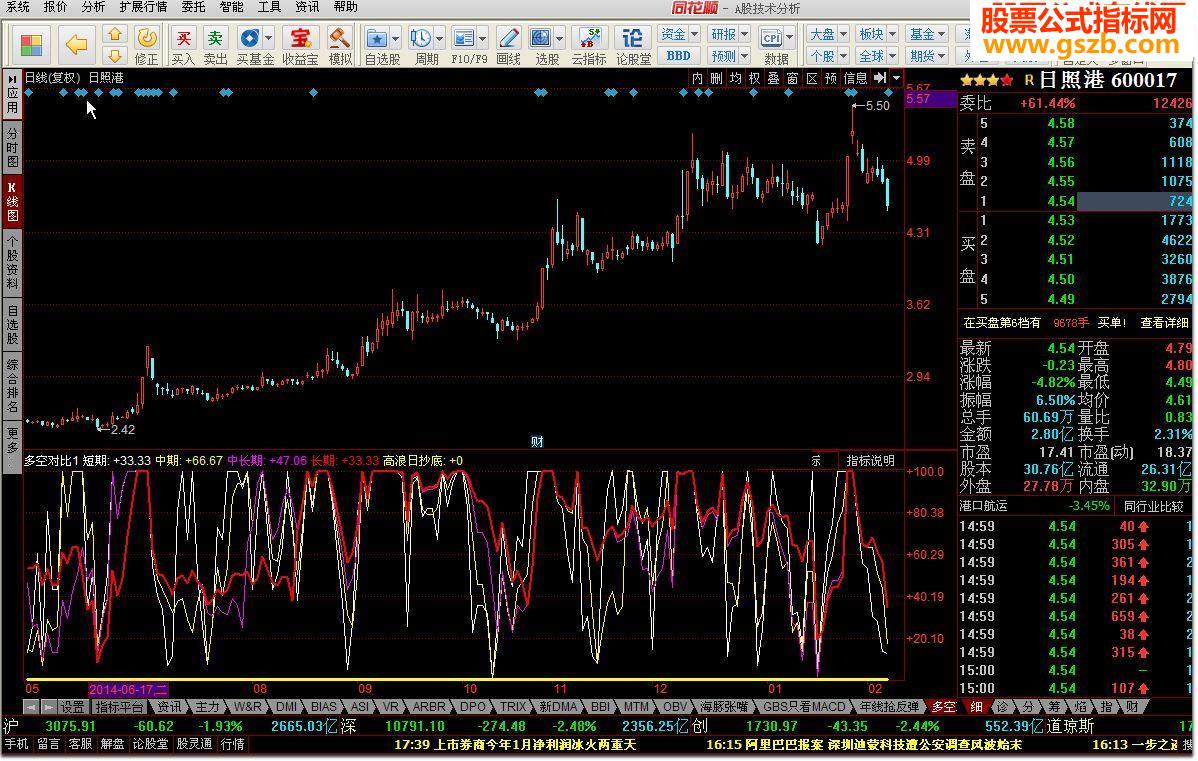
Task: Click the yellow up arrow toolbar icon
Action: [x=115, y=34]
